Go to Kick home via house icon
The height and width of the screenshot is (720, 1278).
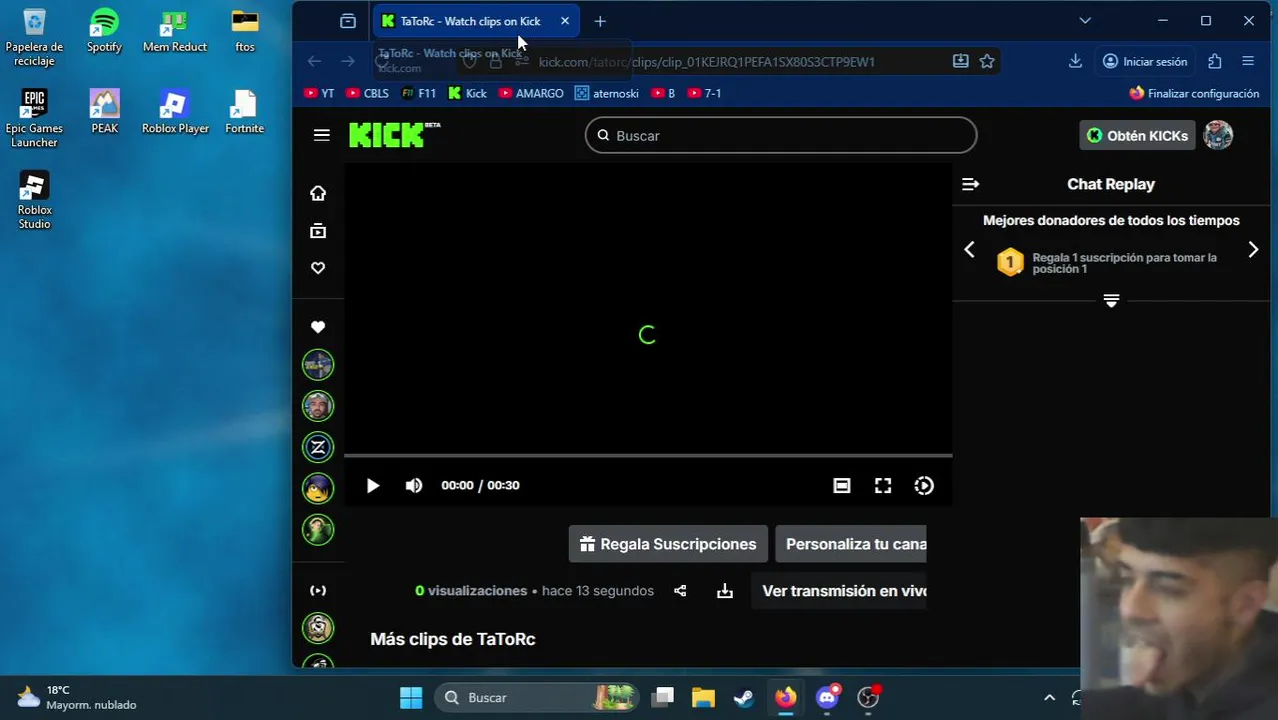[x=318, y=193]
